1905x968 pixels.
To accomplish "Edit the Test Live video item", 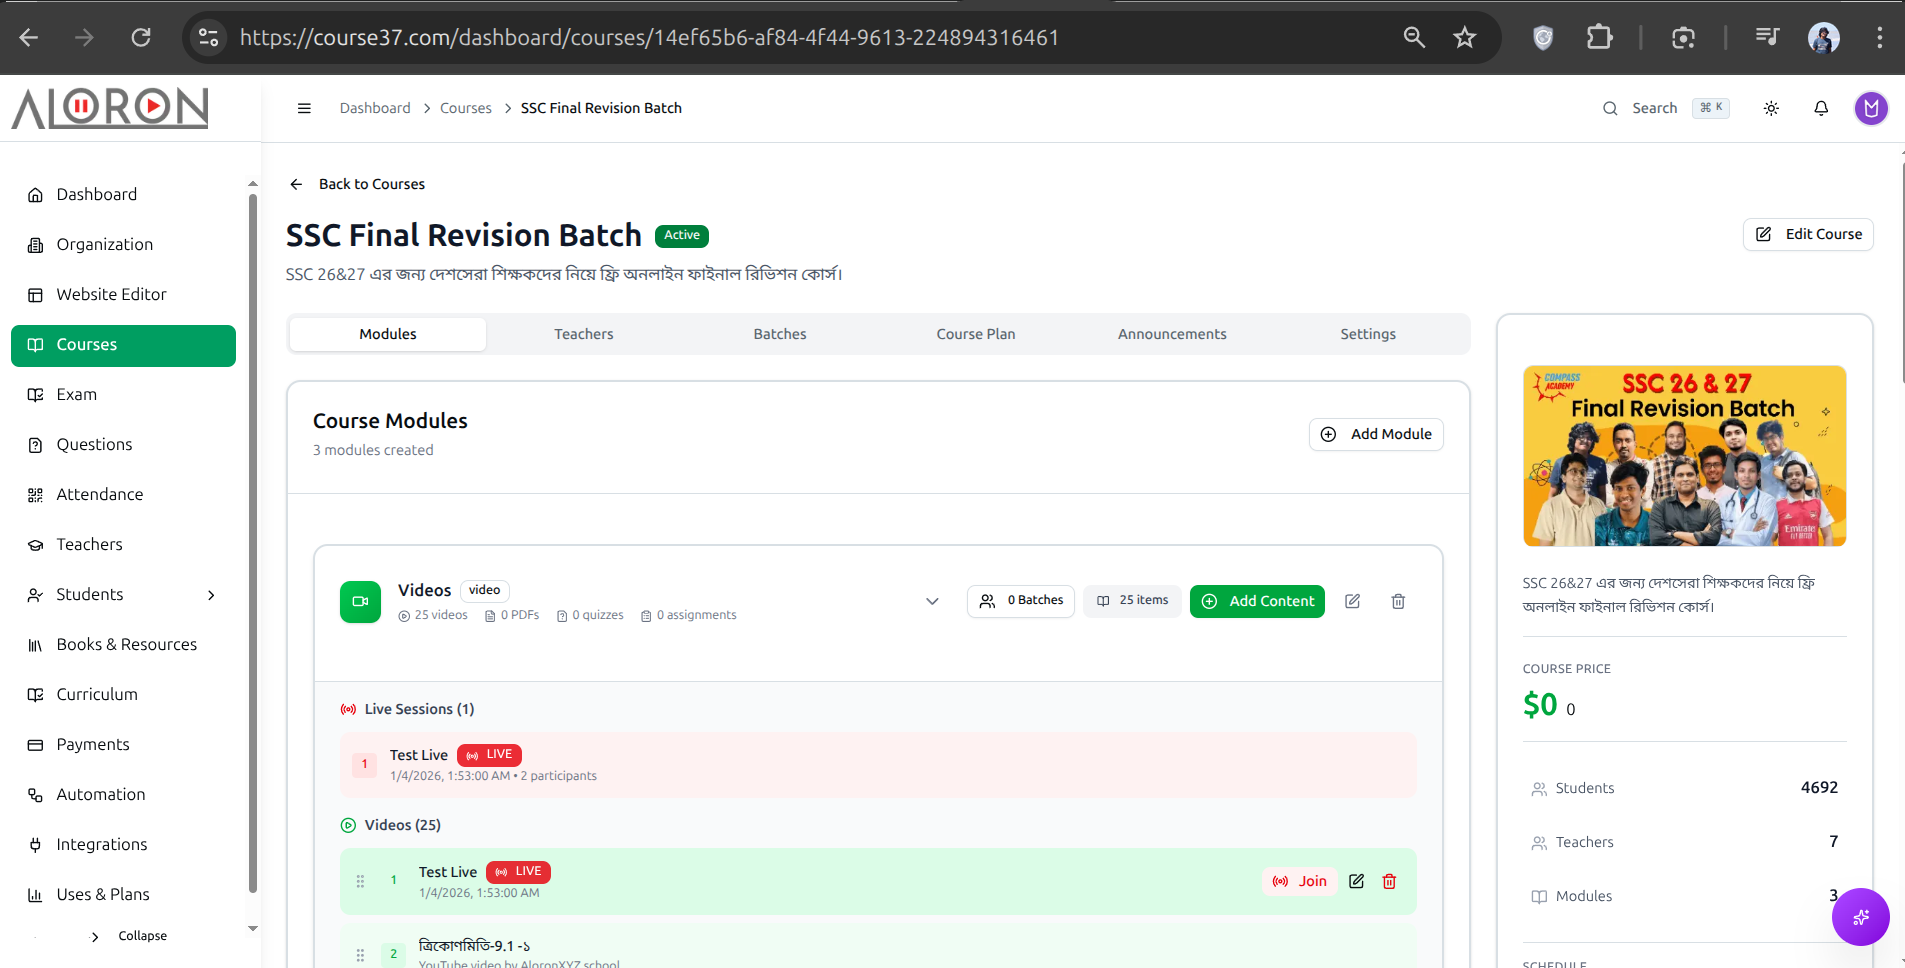I will (1356, 881).
